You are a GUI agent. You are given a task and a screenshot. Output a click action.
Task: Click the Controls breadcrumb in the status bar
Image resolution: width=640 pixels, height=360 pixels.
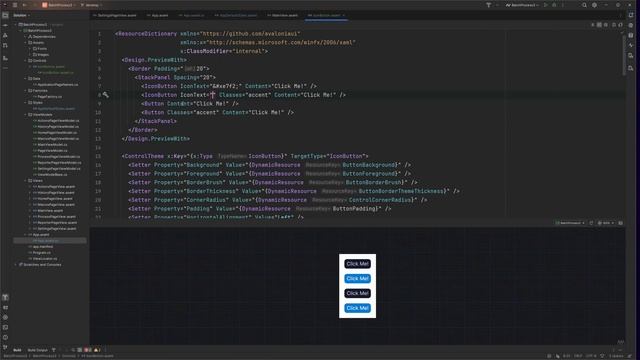[x=69, y=356]
